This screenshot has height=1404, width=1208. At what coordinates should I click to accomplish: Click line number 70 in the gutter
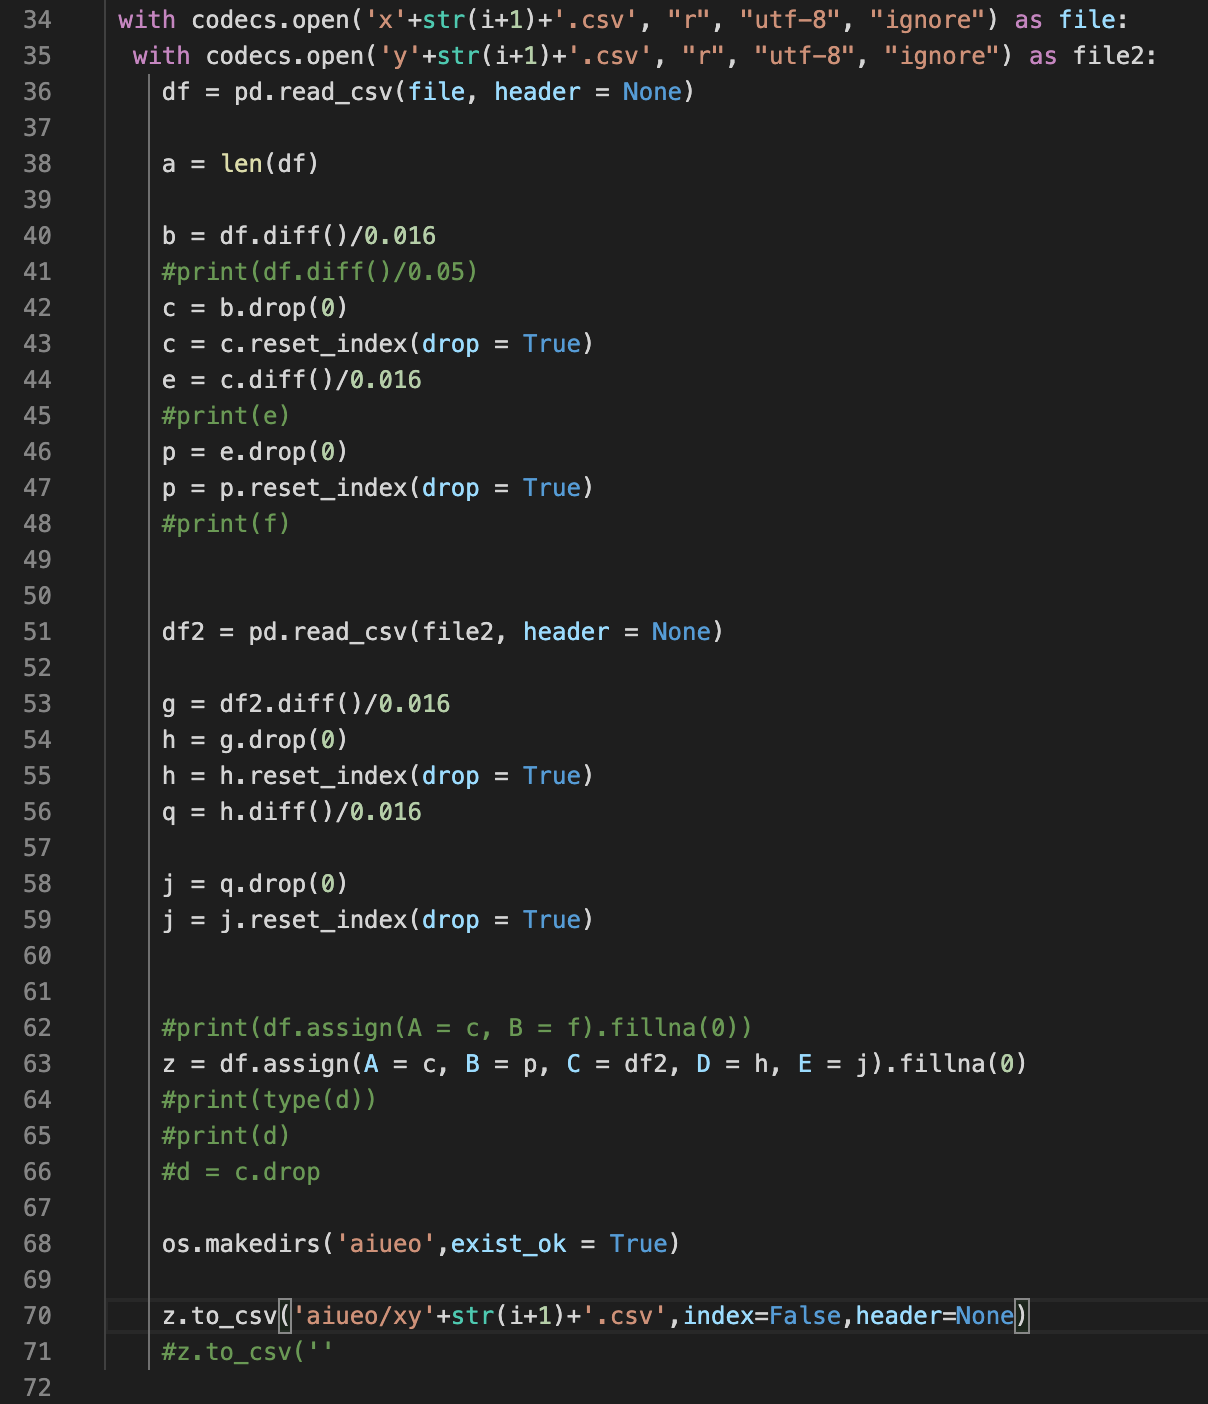click(x=37, y=1316)
